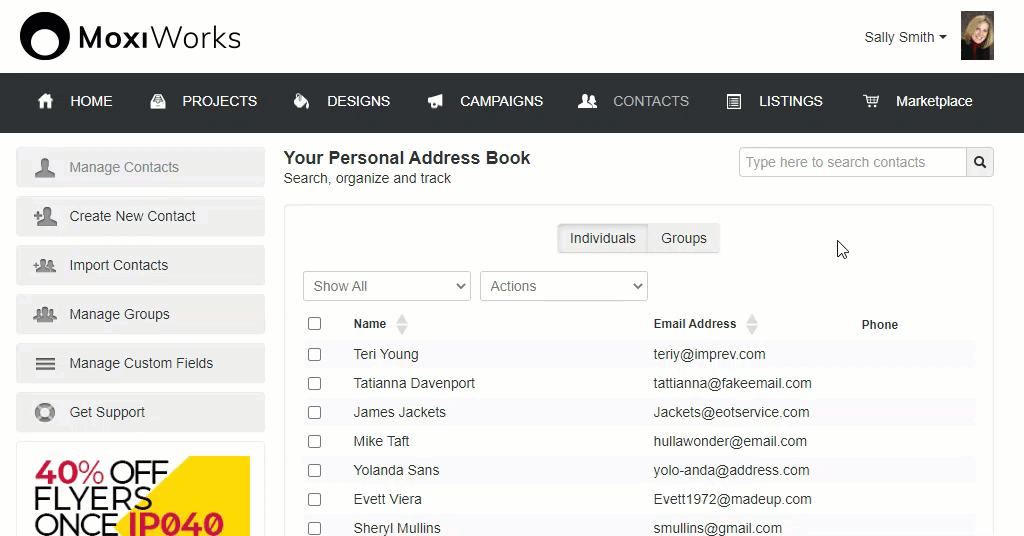Click the Get Support lifebuoy icon
The height and width of the screenshot is (536, 1024).
tap(45, 412)
